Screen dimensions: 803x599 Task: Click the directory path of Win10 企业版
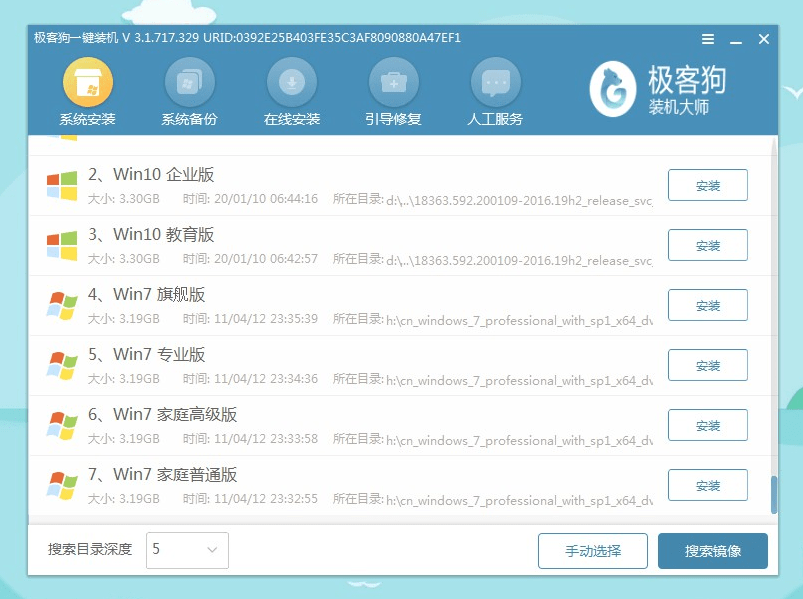[519, 200]
